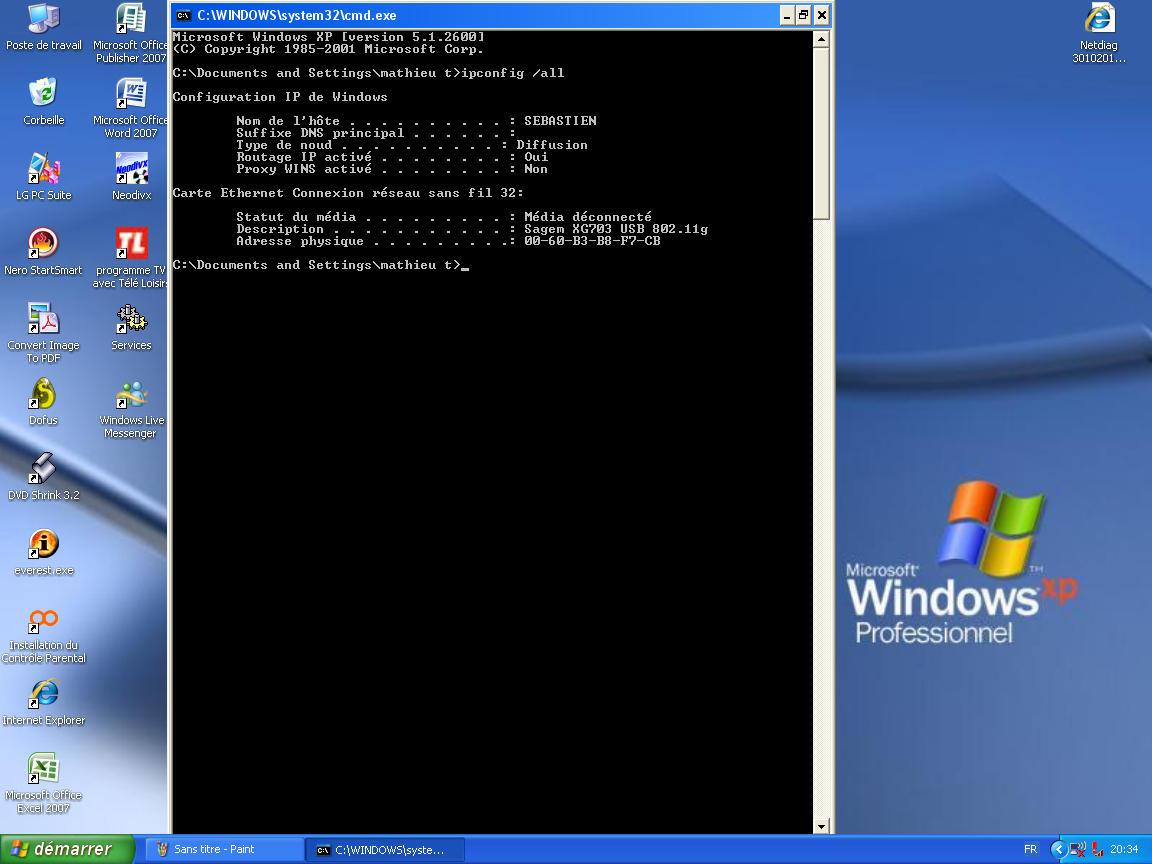Select the Microsoft Office Word 2007 shortcut

point(131,108)
